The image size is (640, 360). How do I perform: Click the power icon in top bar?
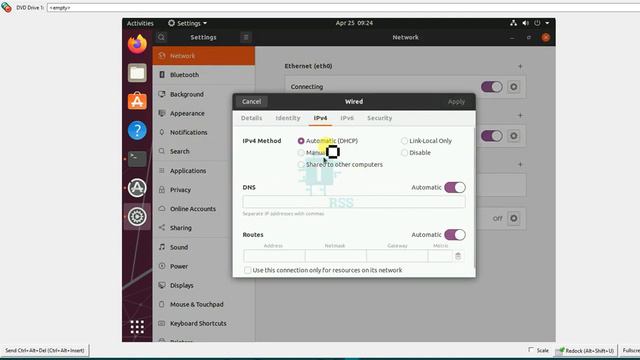(x=537, y=23)
